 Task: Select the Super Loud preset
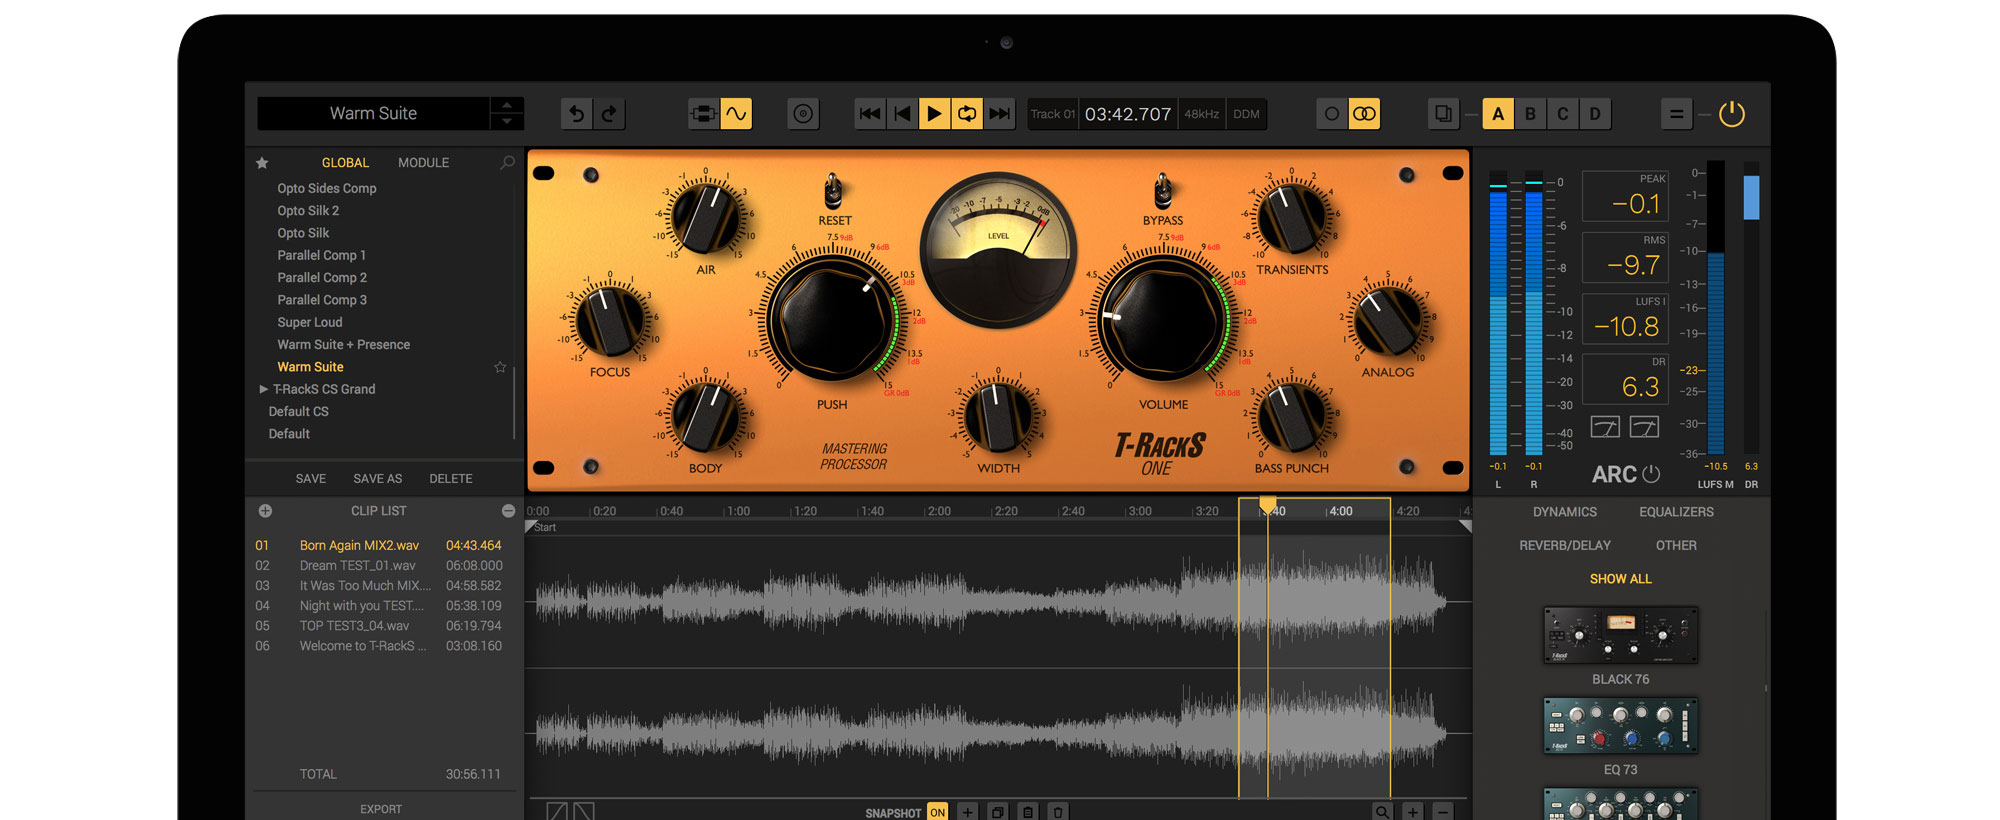tap(310, 322)
